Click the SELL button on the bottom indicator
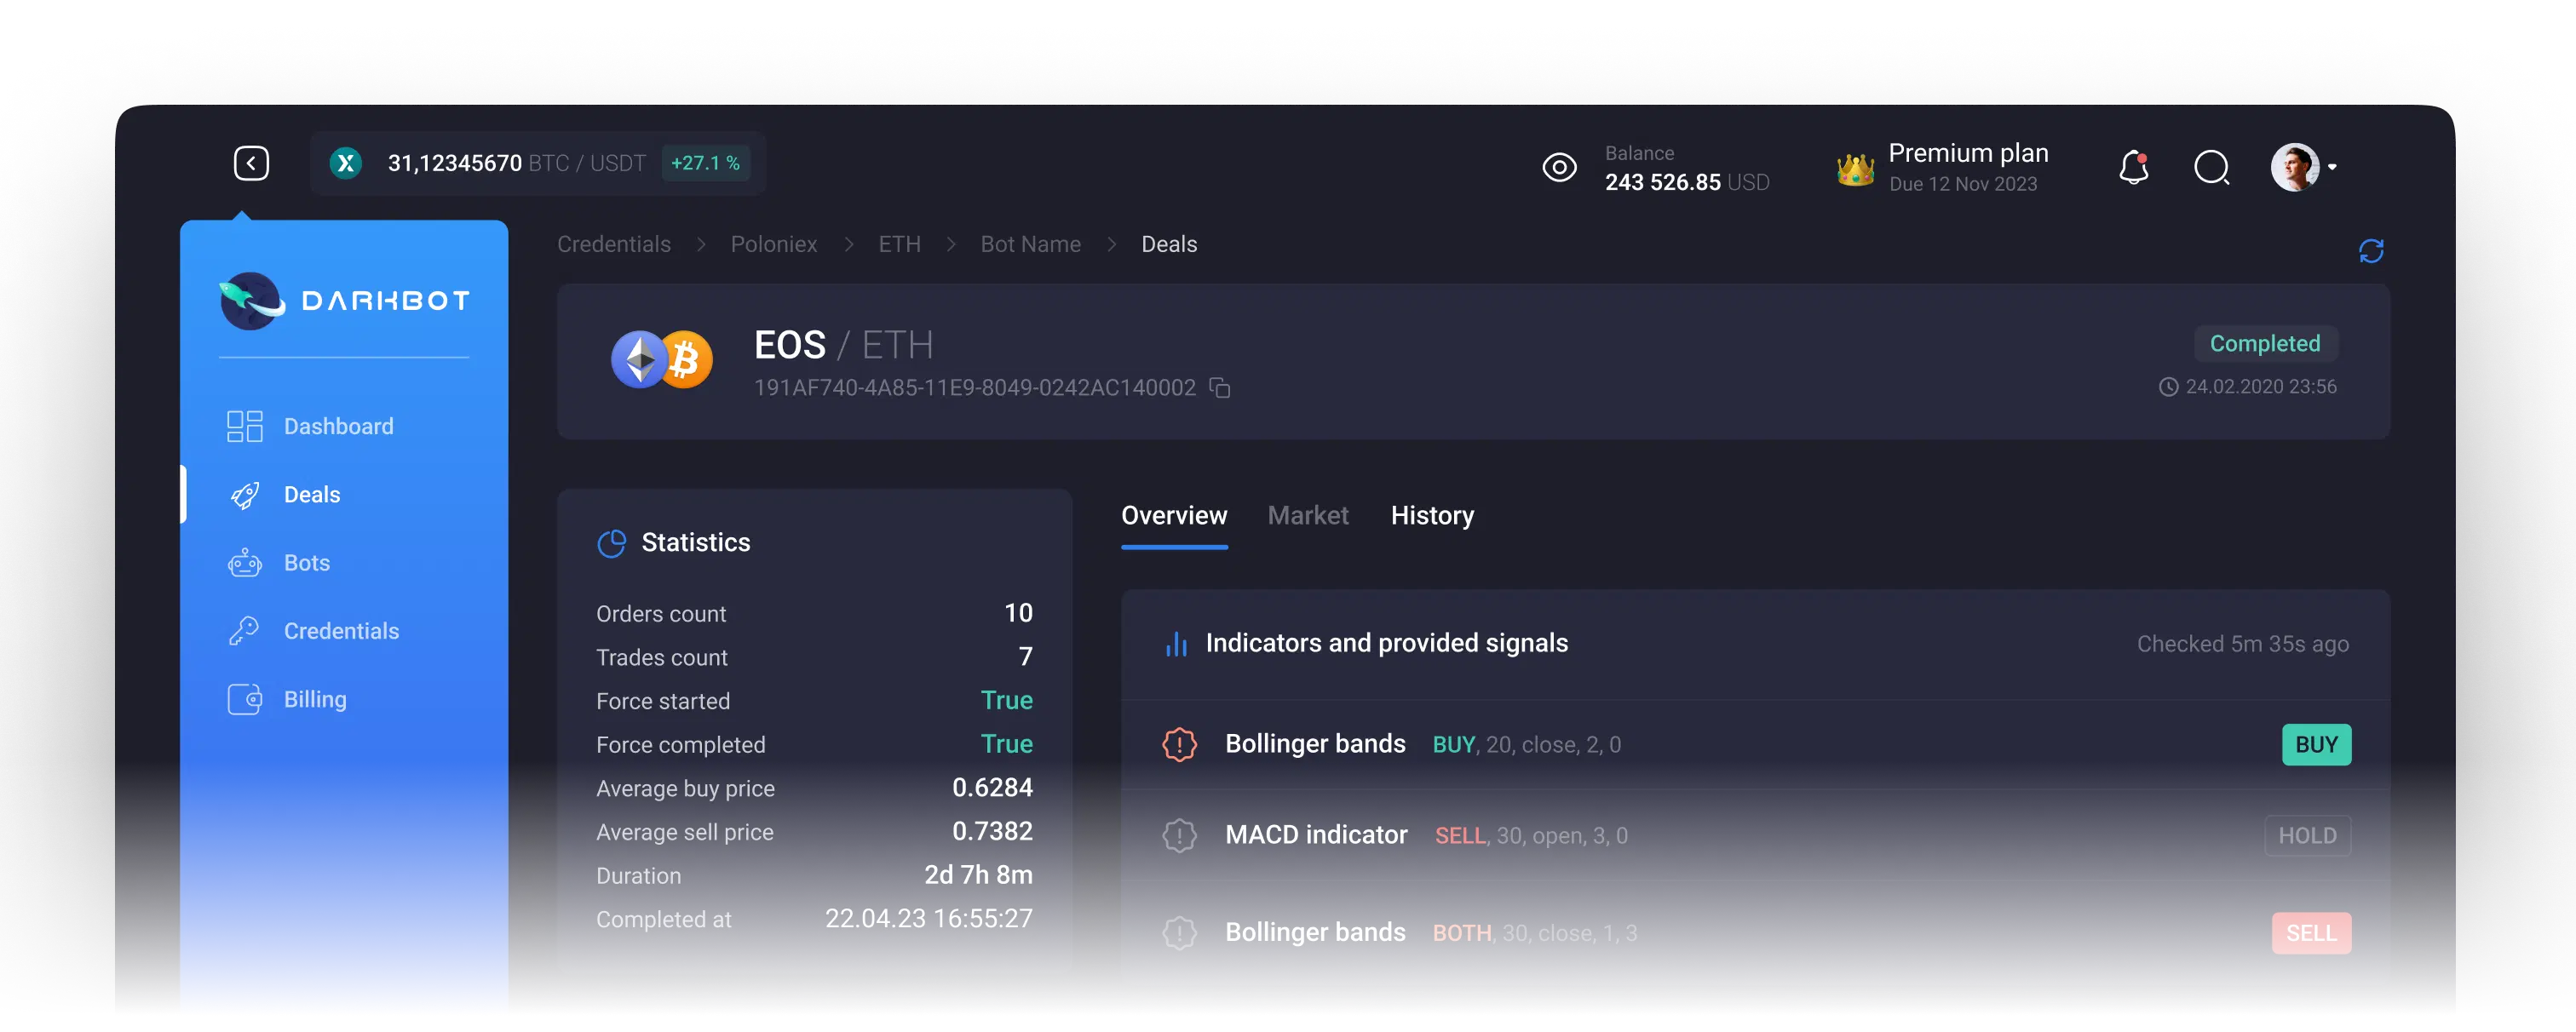Screen dimensions: 2576x1032 click(x=2311, y=932)
